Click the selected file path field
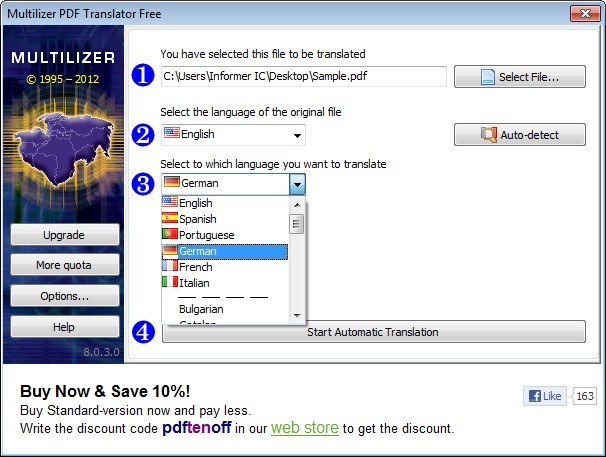 [304, 76]
